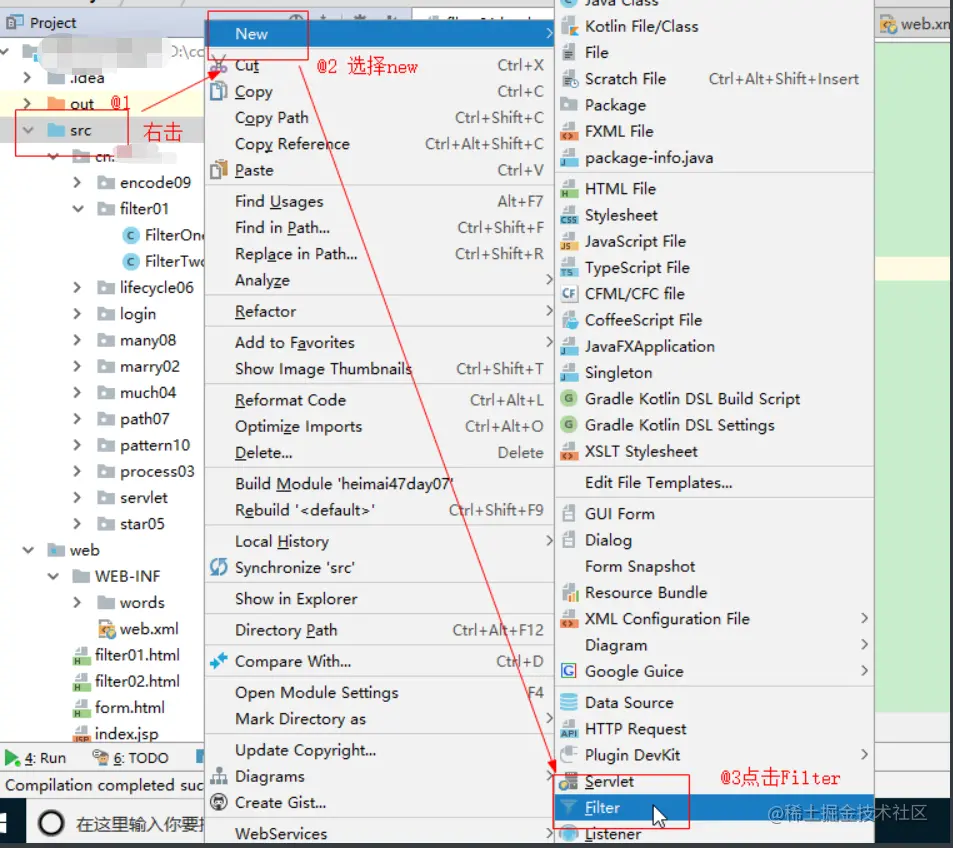Select Listener in the New submenu
Viewport: 953px width, 848px height.
[715, 834]
